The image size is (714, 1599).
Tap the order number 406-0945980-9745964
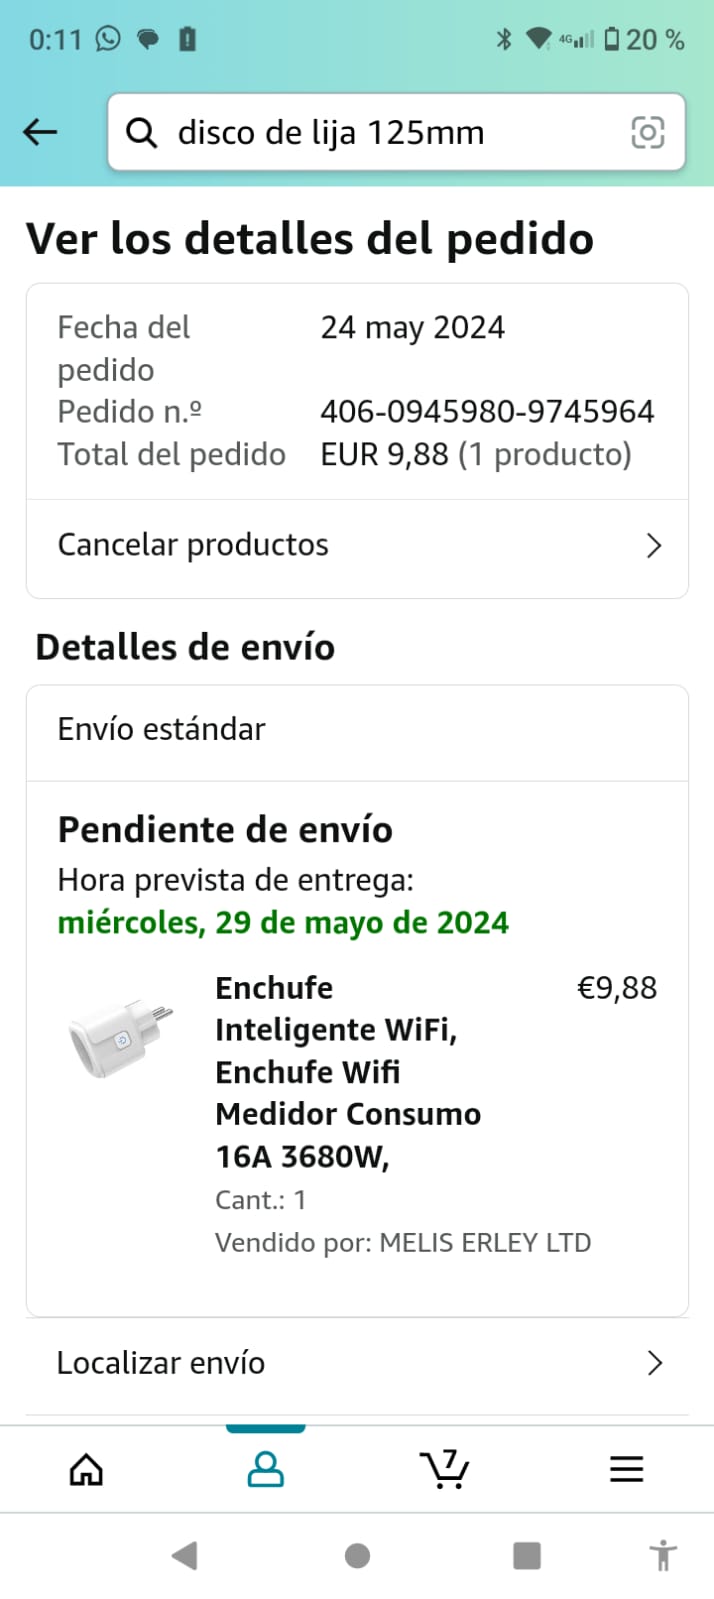click(487, 411)
